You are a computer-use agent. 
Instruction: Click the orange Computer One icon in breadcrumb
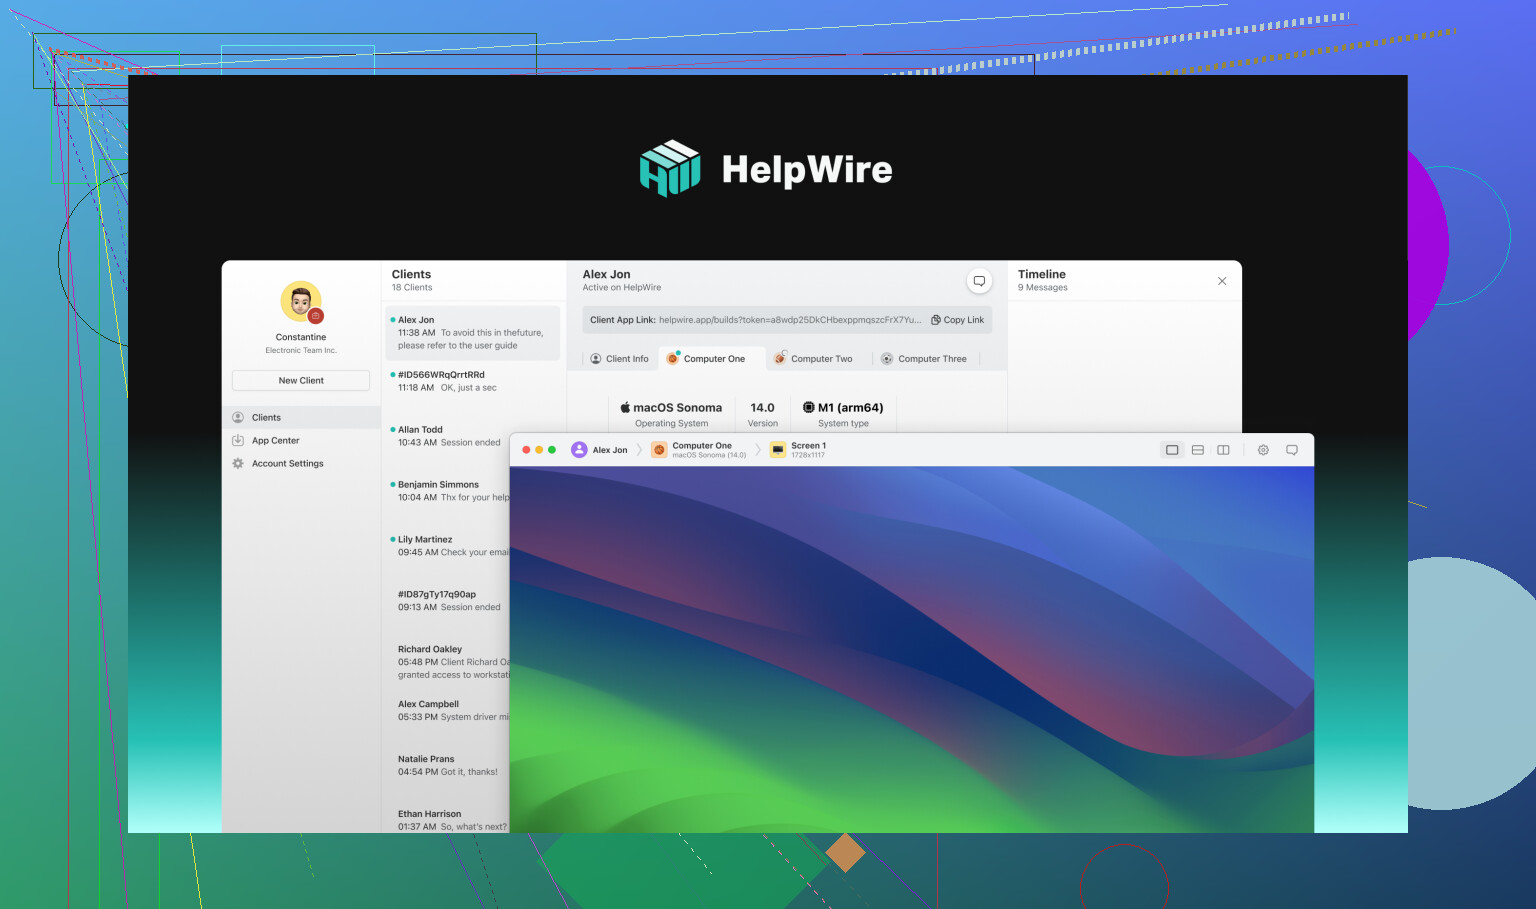pyautogui.click(x=659, y=450)
